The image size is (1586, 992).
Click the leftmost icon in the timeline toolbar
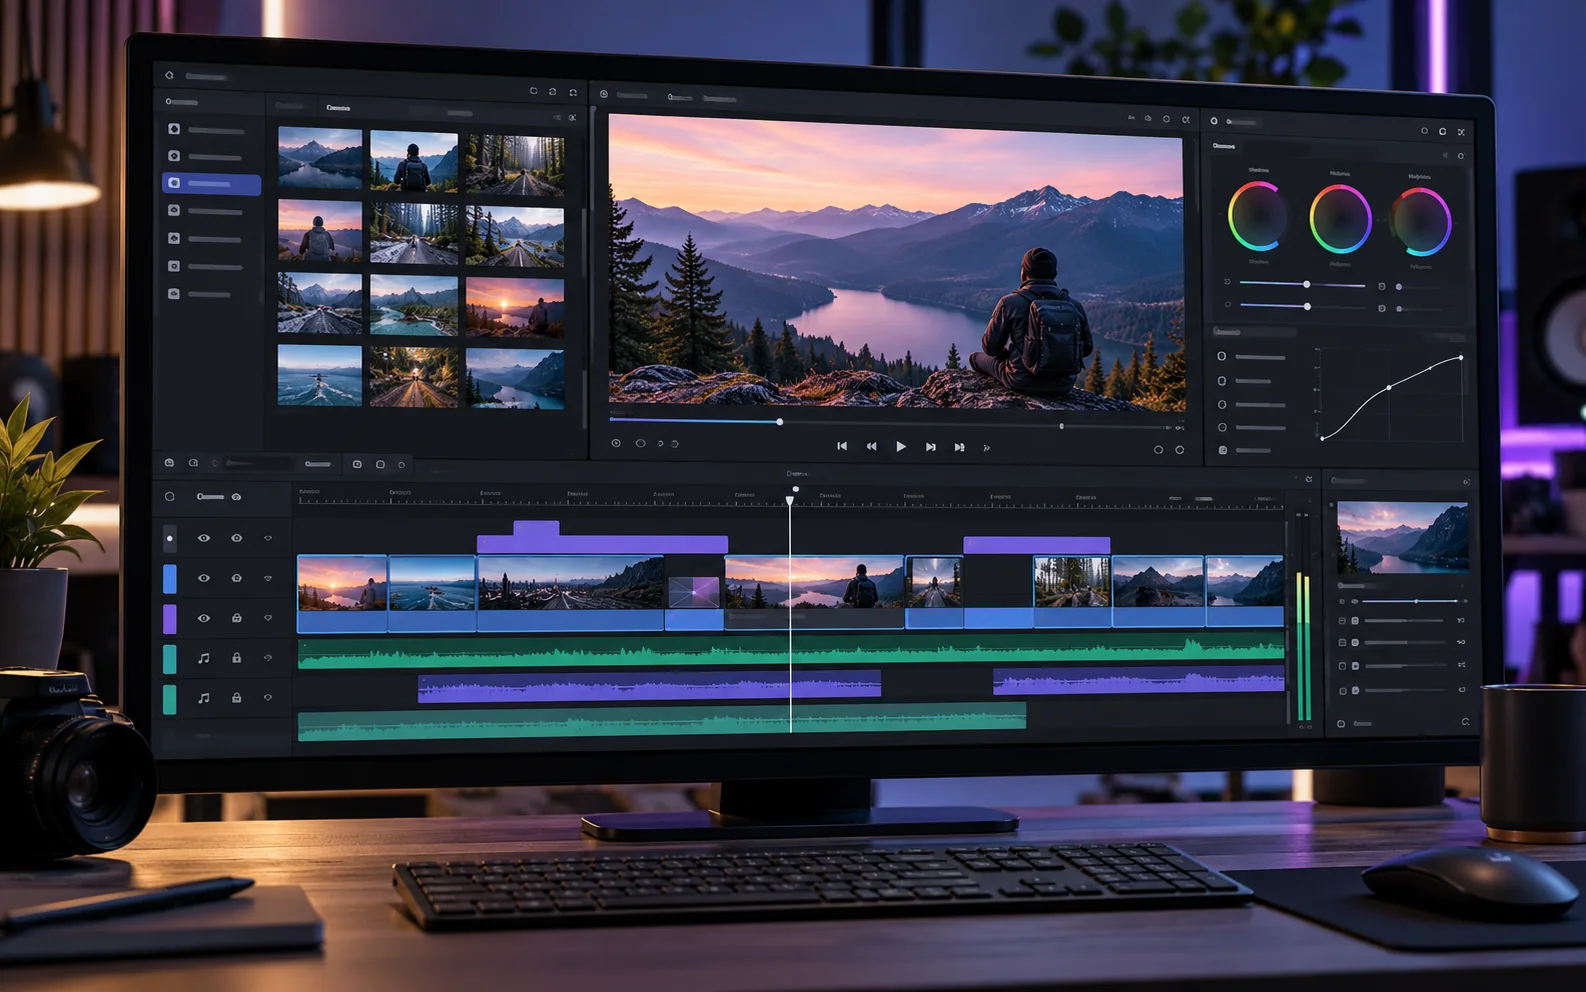169,463
